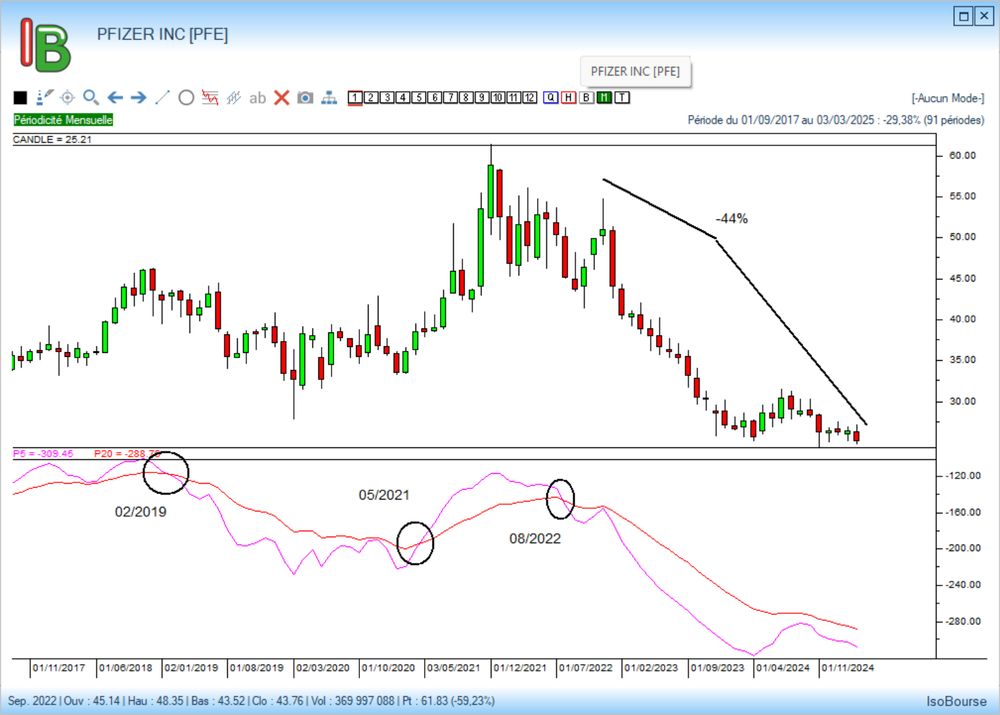Switch to H periodicity button
The width and height of the screenshot is (1000, 715).
click(x=569, y=98)
